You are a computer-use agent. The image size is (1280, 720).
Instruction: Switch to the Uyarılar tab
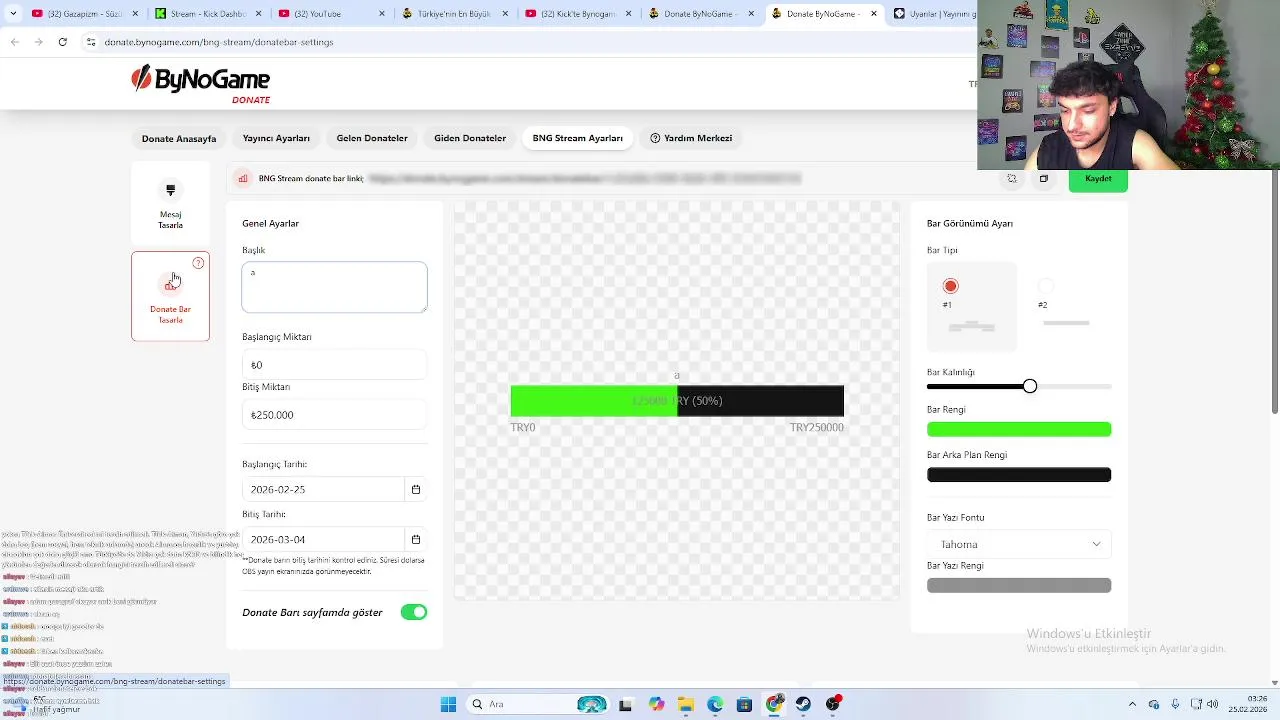(934, 14)
